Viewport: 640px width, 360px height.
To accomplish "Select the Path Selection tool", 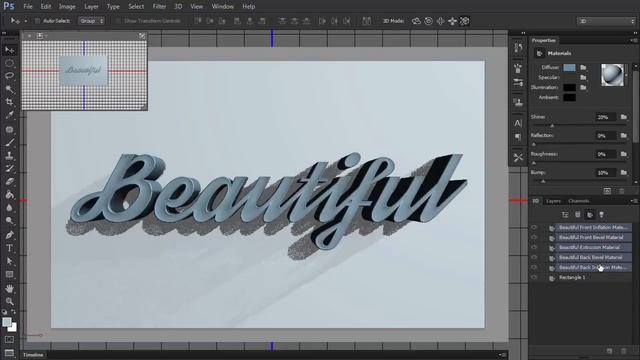I will click(x=9, y=261).
